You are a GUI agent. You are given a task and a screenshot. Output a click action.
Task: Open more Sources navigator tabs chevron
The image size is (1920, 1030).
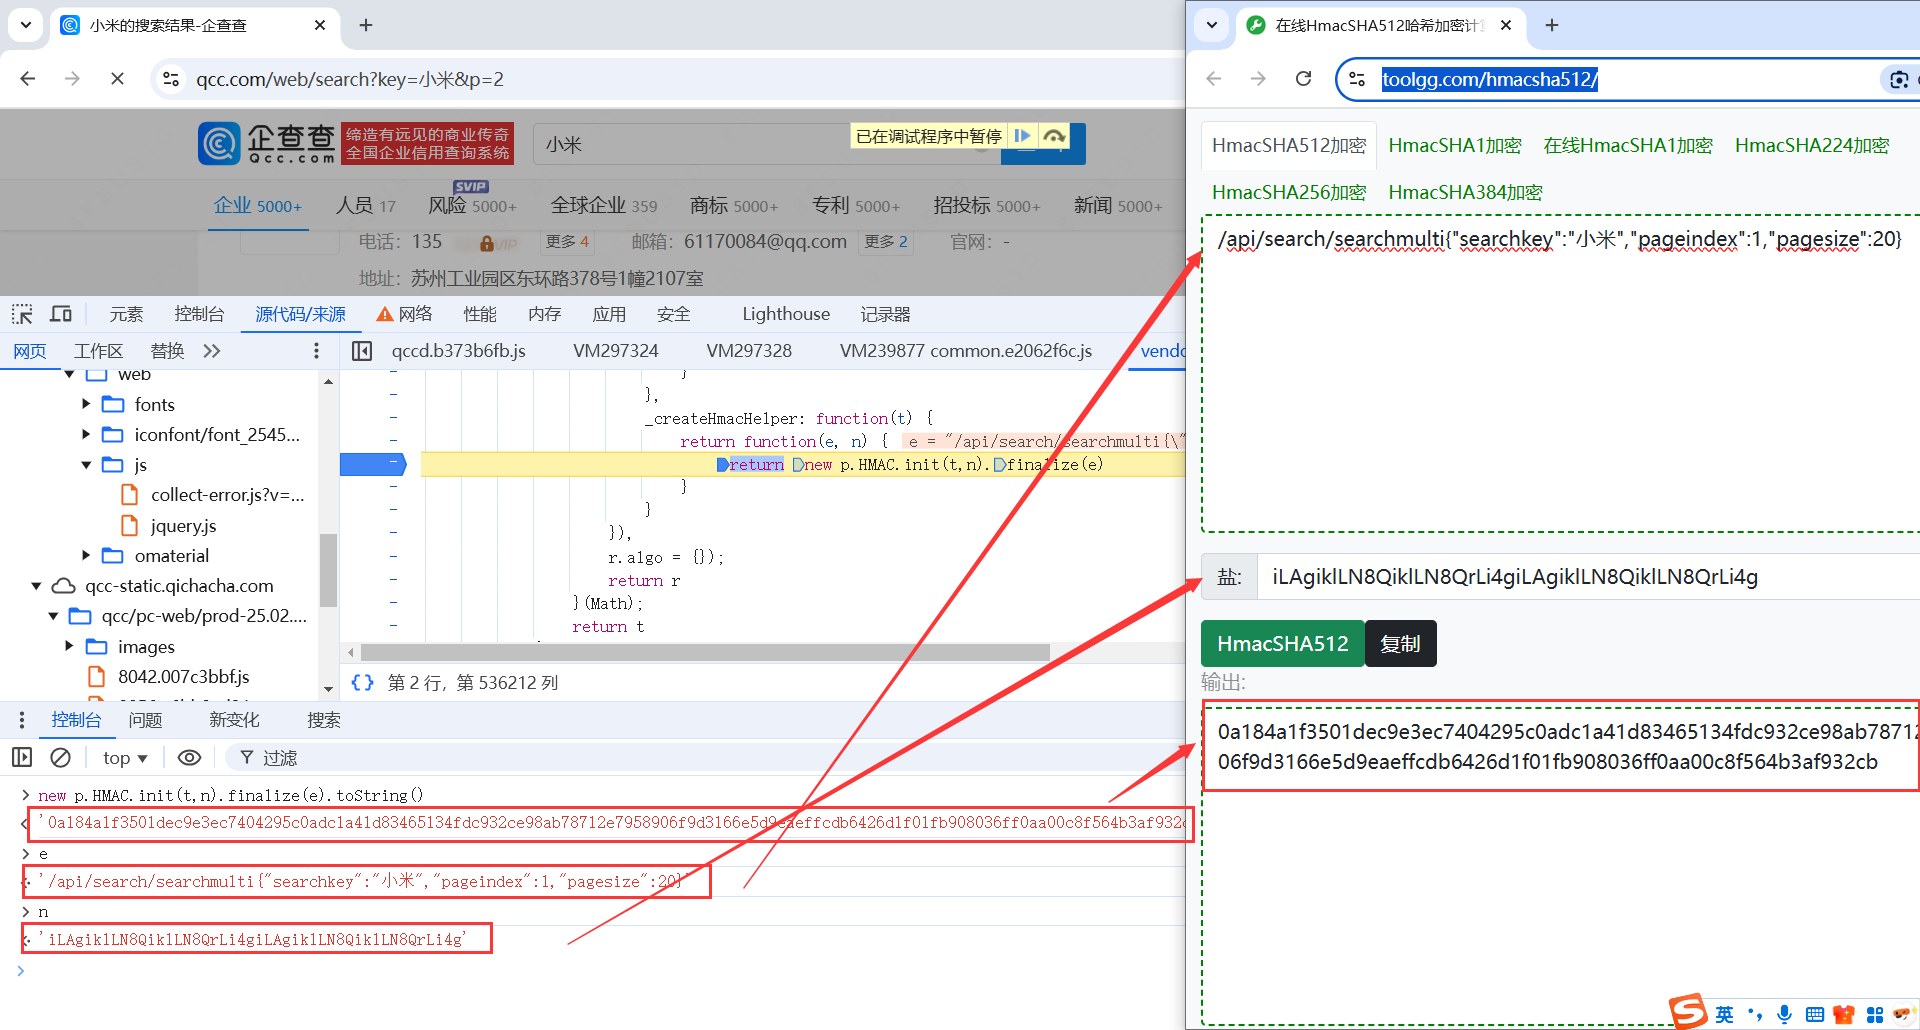[211, 351]
